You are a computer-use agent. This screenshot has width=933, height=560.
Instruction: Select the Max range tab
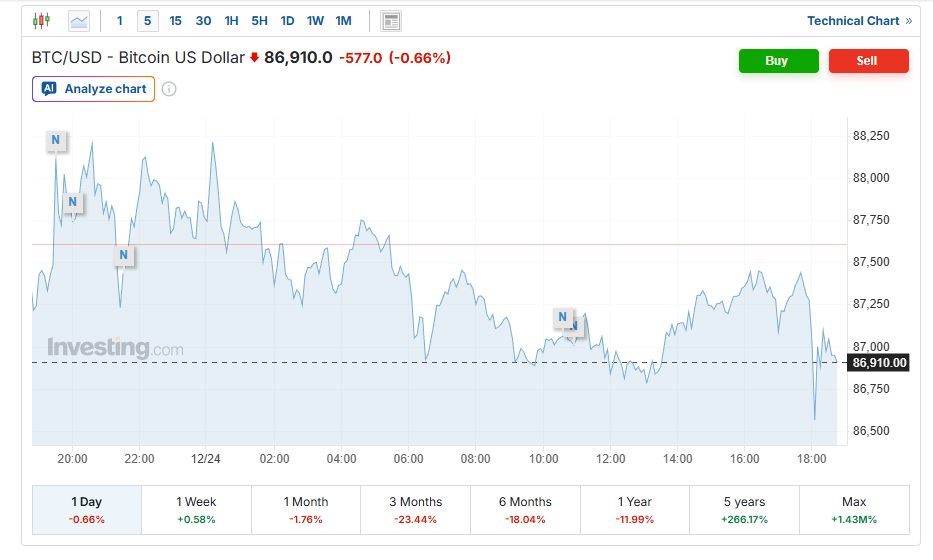(854, 510)
